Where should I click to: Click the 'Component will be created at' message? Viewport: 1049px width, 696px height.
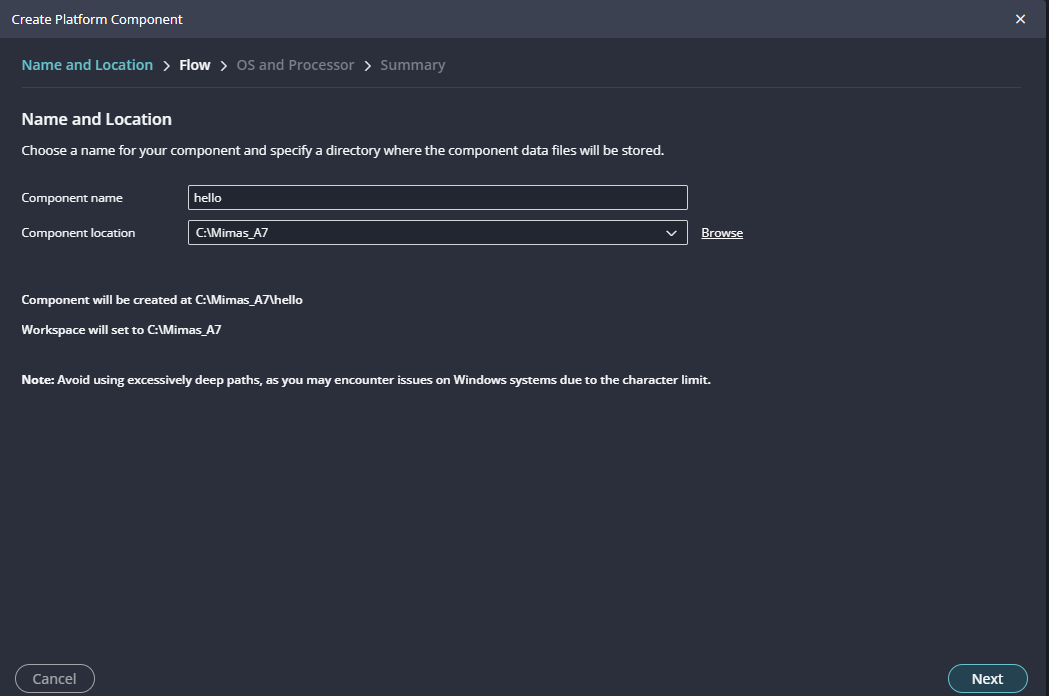pyautogui.click(x=162, y=300)
